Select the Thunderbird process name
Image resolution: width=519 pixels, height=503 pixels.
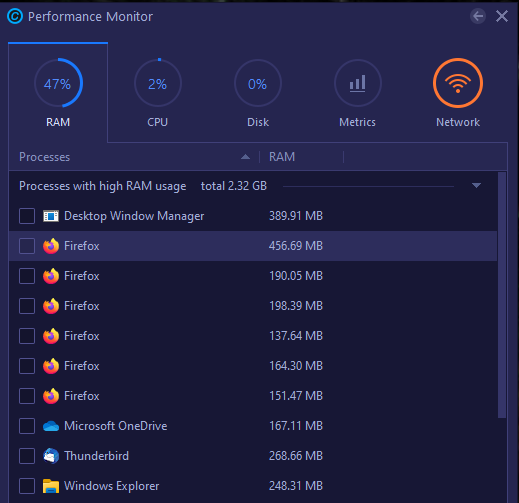click(96, 456)
